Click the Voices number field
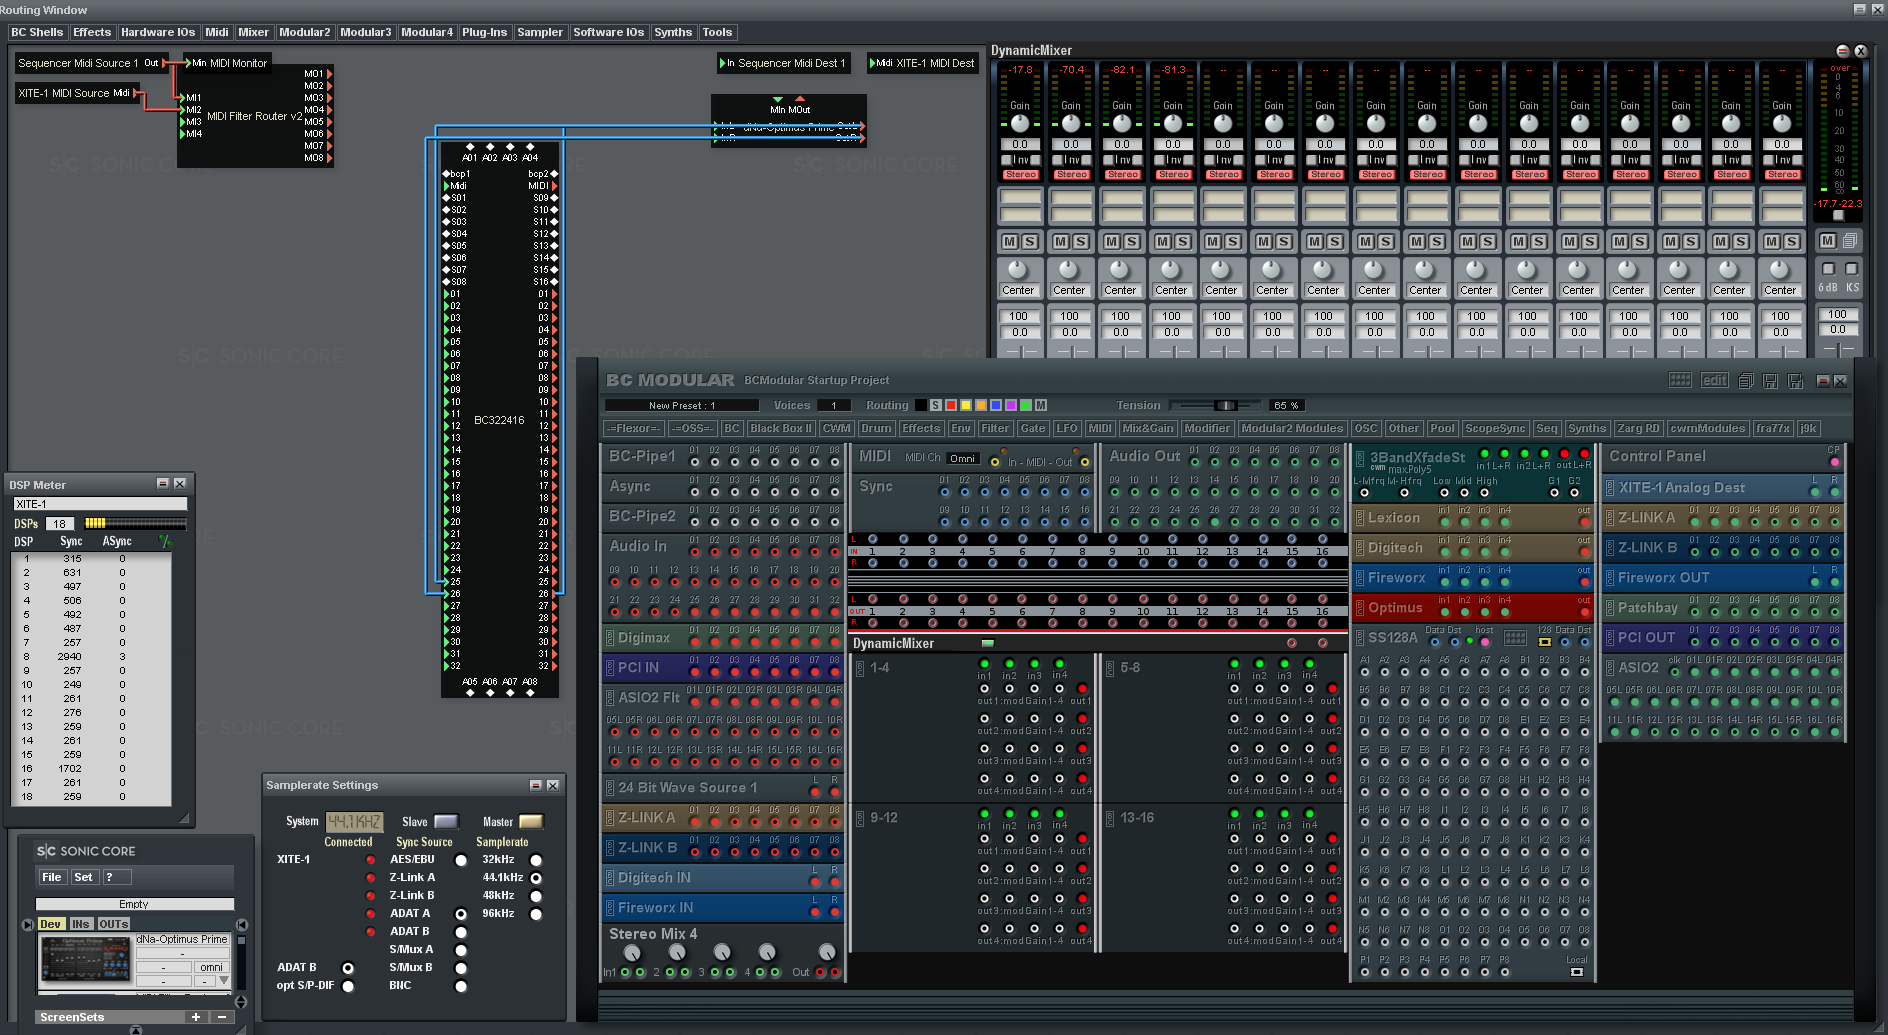The height and width of the screenshot is (1035, 1888). point(834,405)
